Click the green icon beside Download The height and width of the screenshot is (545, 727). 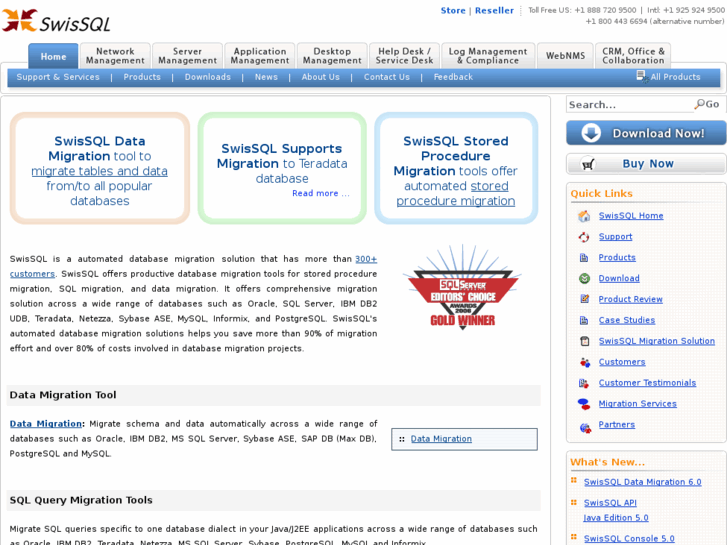click(x=584, y=278)
